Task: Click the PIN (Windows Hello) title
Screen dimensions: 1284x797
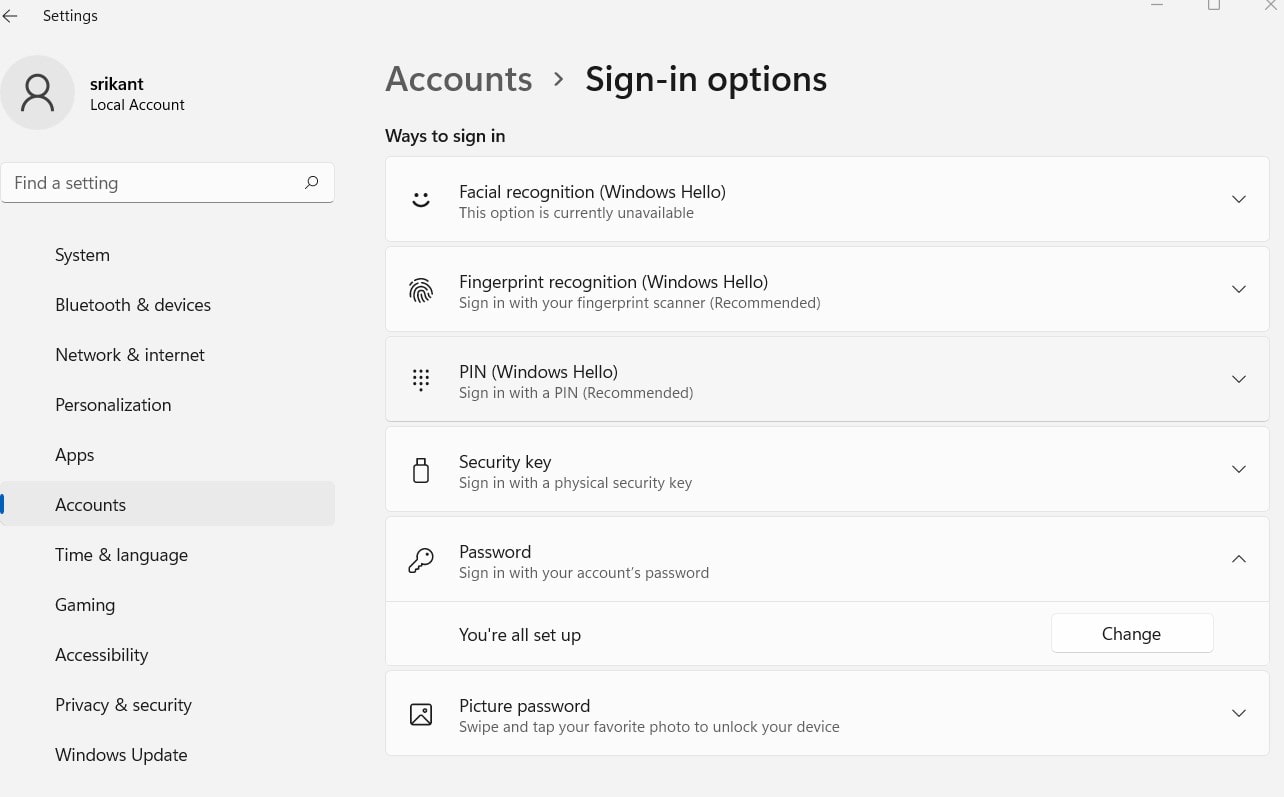Action: click(538, 371)
